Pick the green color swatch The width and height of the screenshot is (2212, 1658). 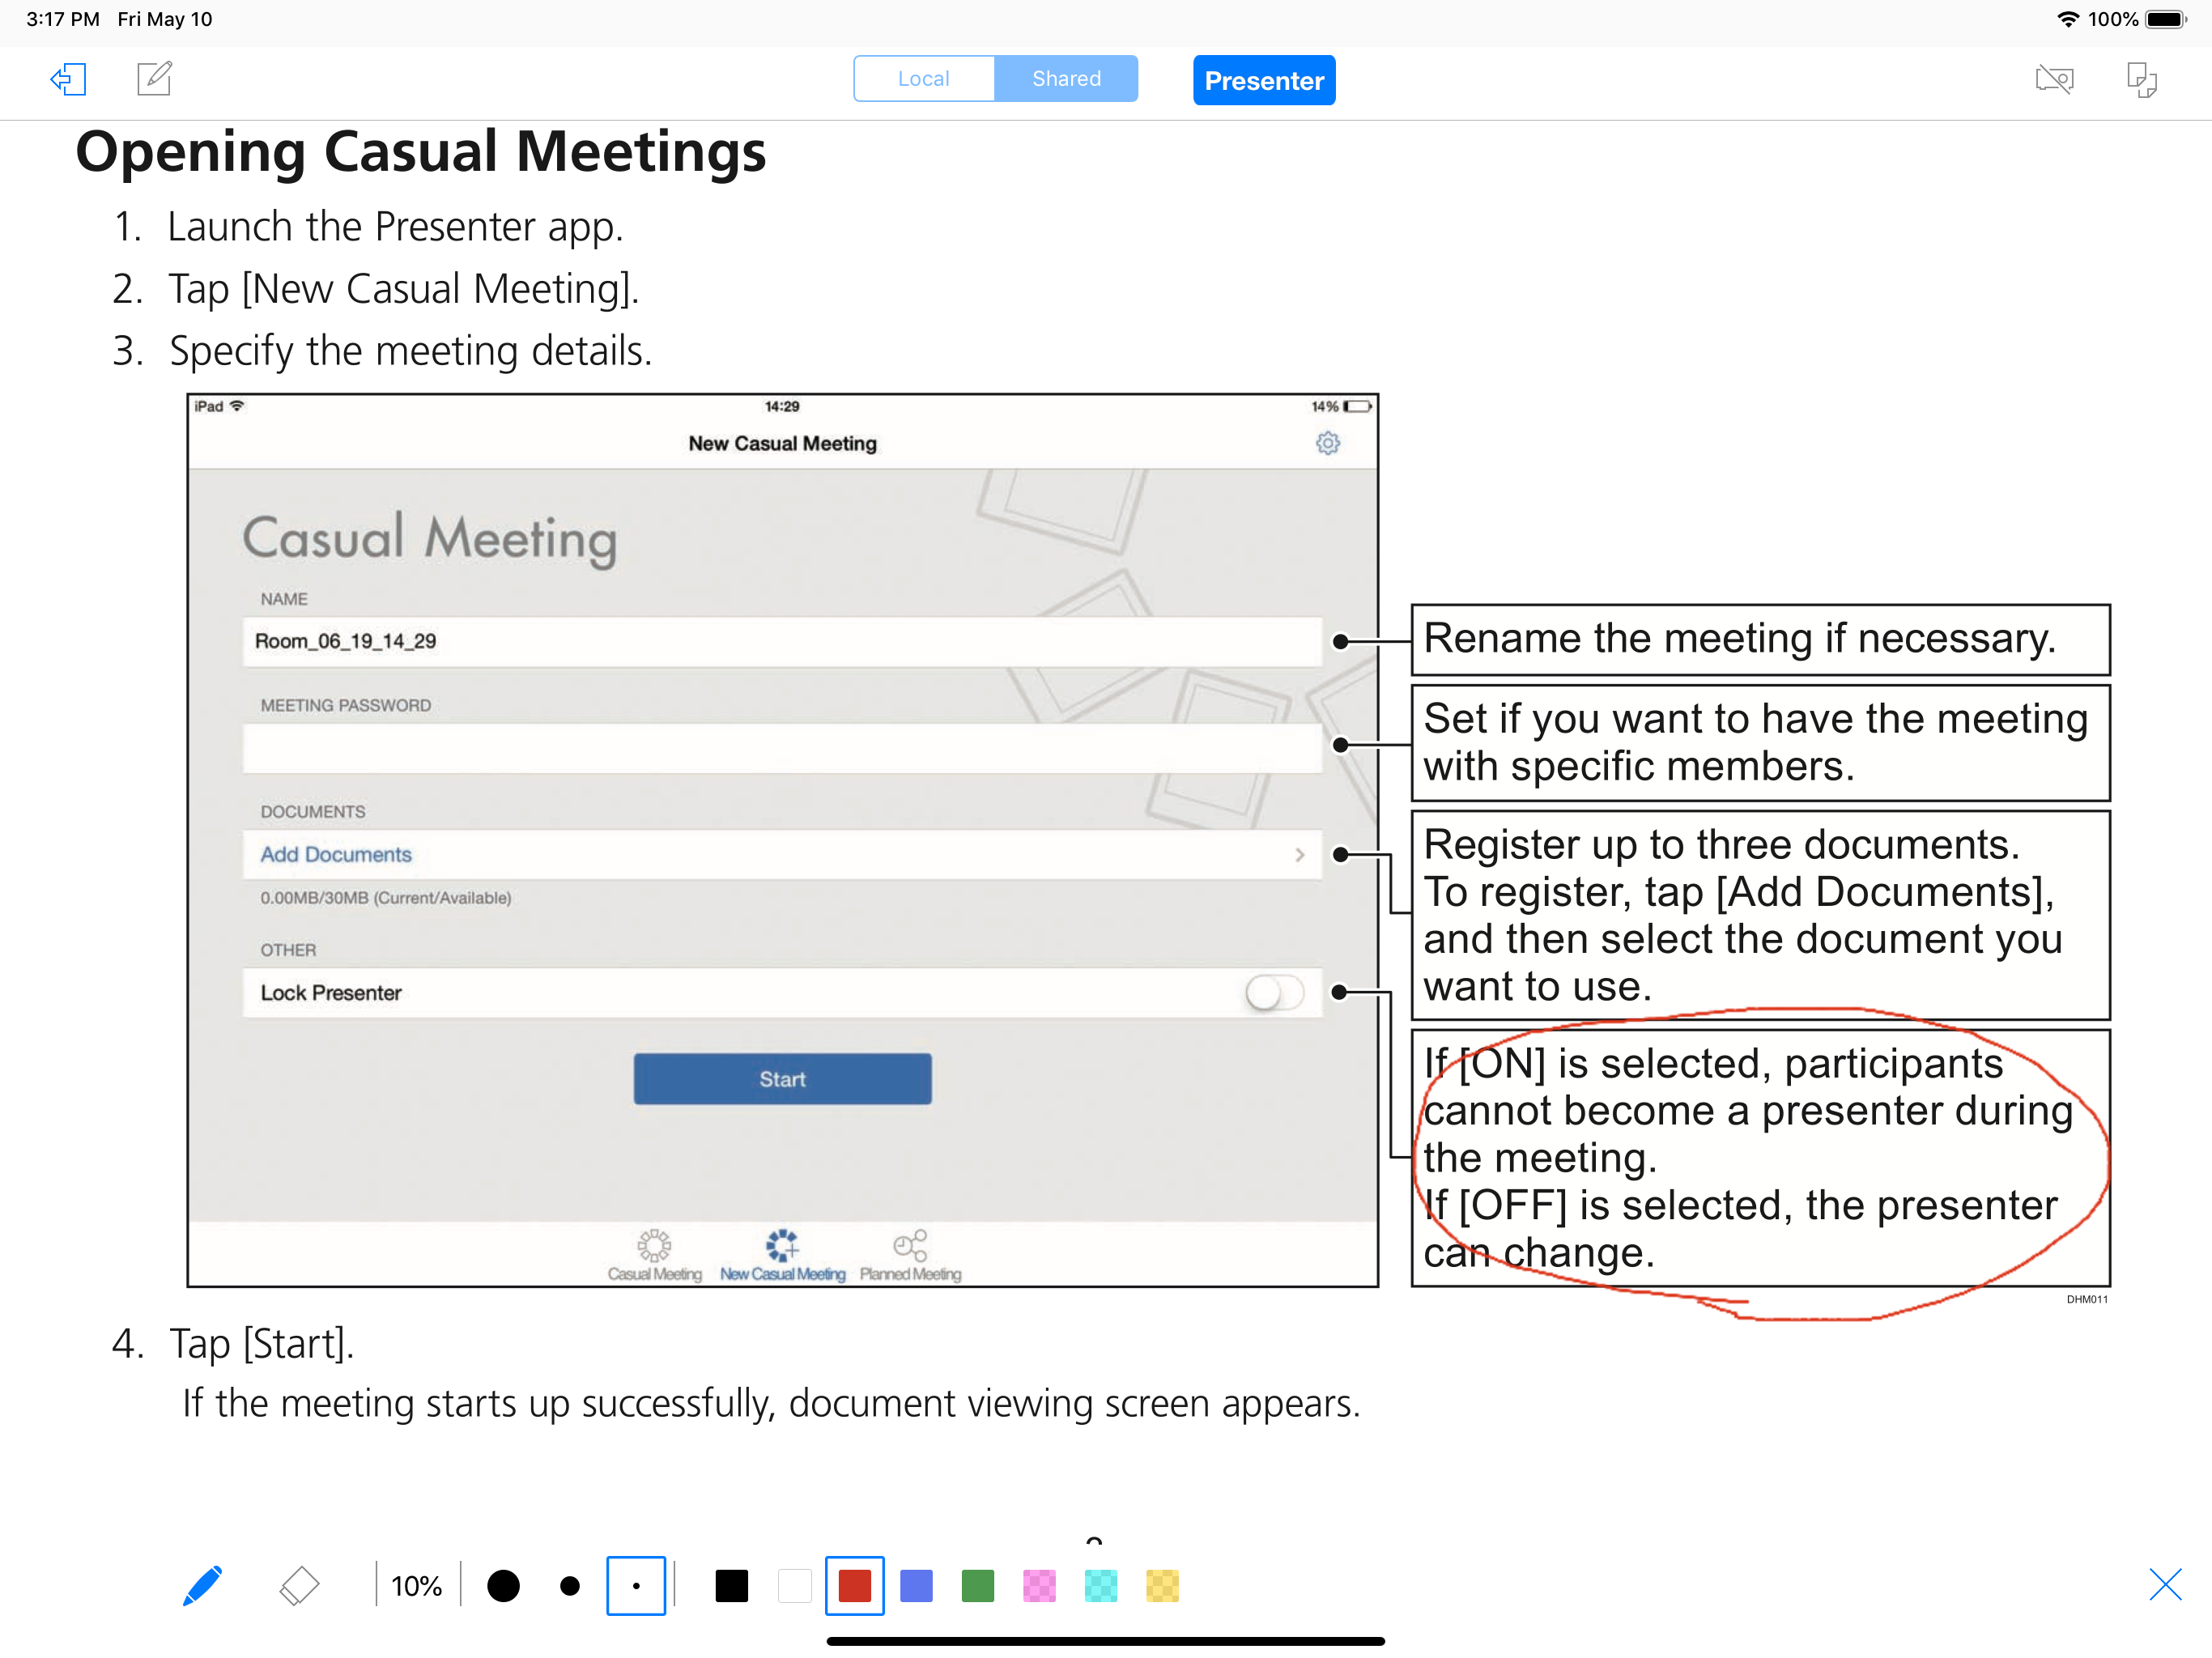point(978,1586)
